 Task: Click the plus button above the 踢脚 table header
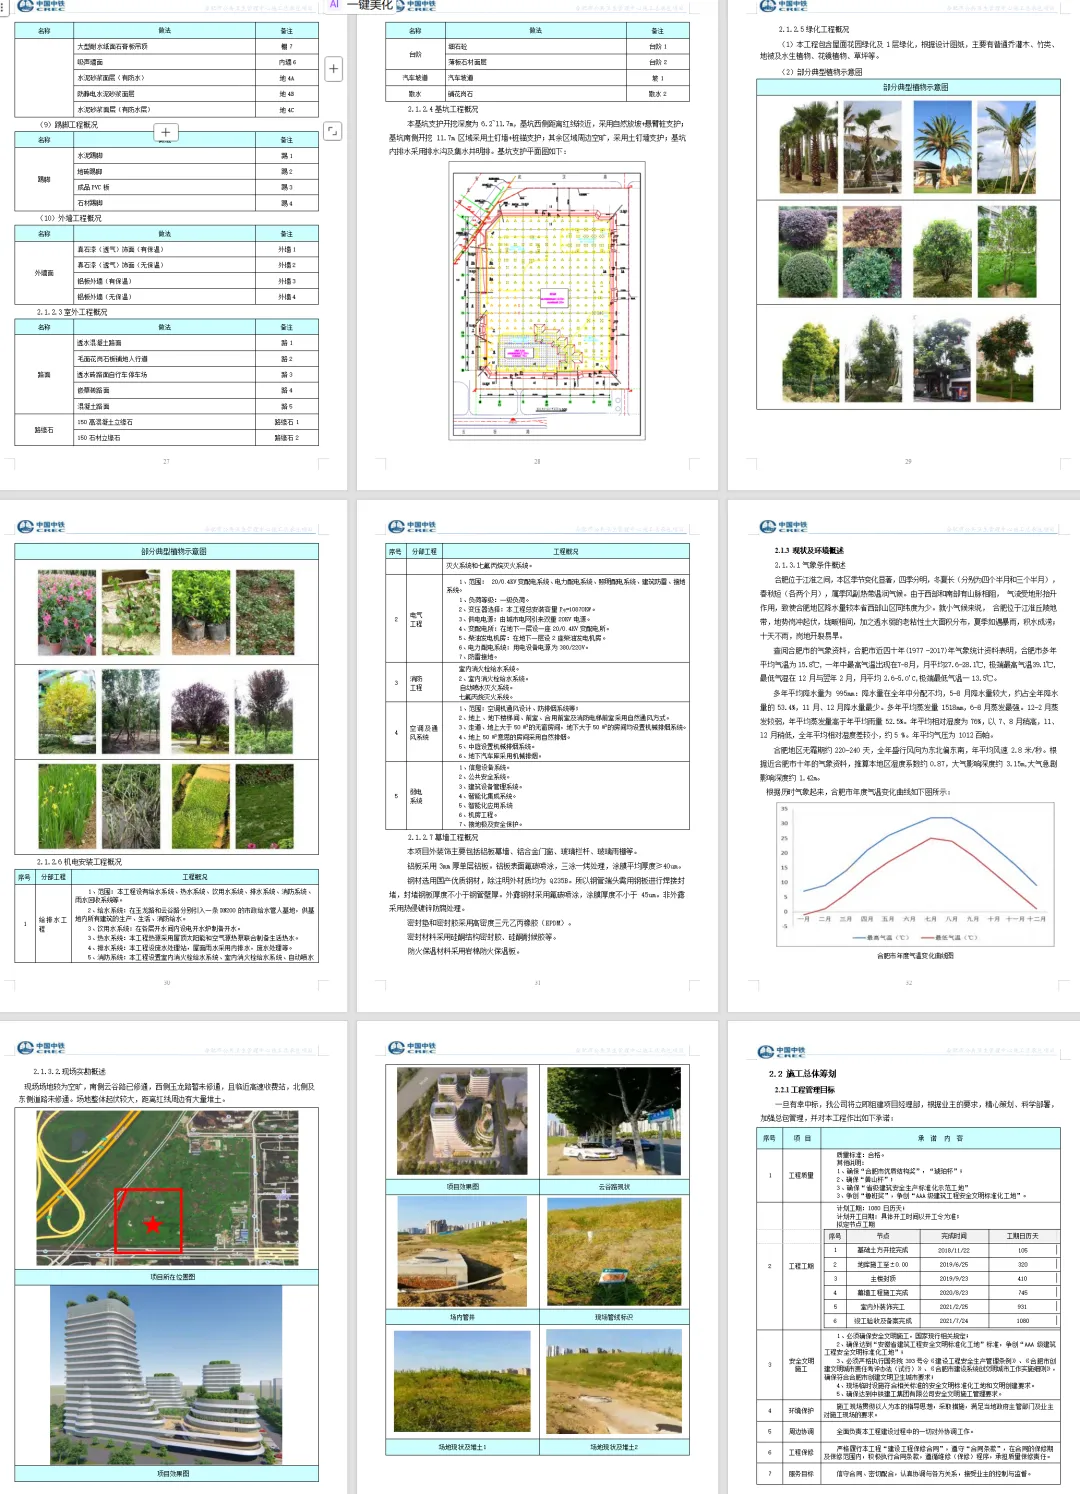tap(166, 132)
